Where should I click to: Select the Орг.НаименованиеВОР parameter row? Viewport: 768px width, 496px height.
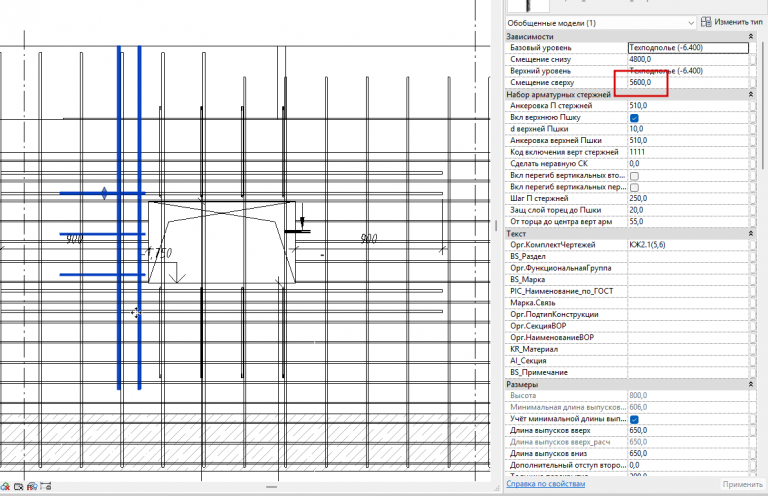[631, 338]
